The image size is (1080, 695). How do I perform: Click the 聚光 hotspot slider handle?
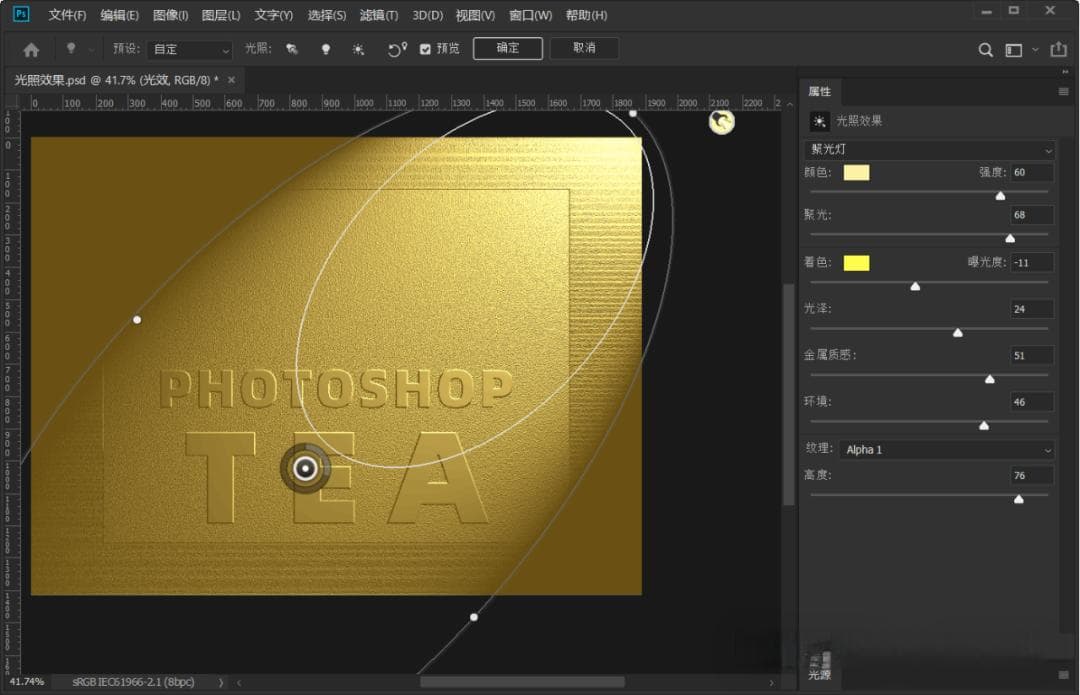pyautogui.click(x=1010, y=238)
